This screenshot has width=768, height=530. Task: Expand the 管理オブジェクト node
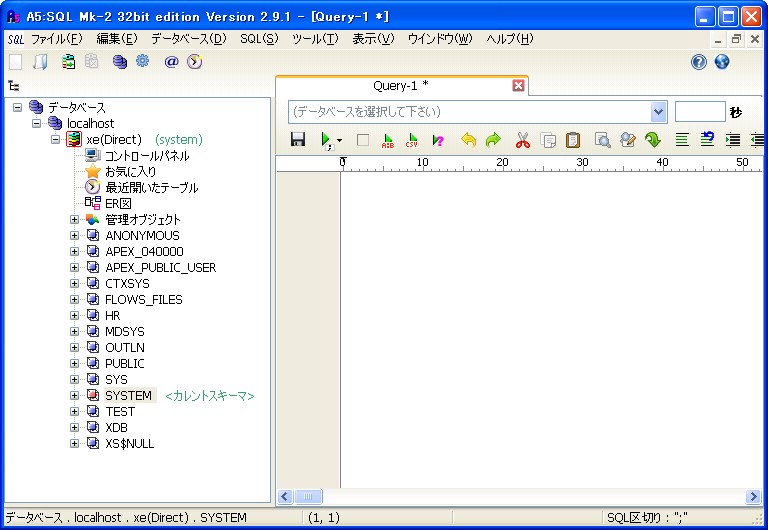point(74,219)
